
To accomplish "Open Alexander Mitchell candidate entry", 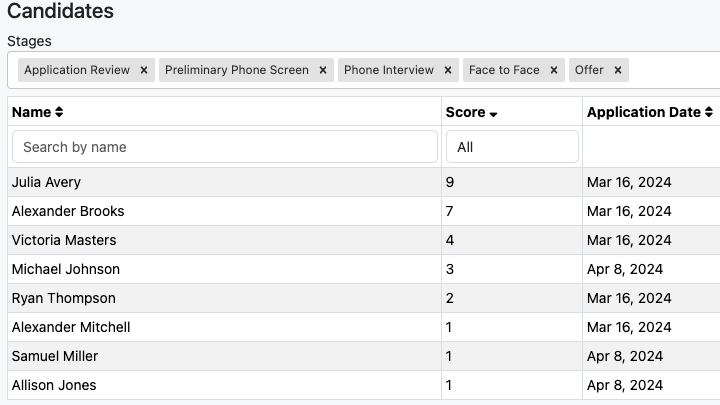I will coord(363,327).
